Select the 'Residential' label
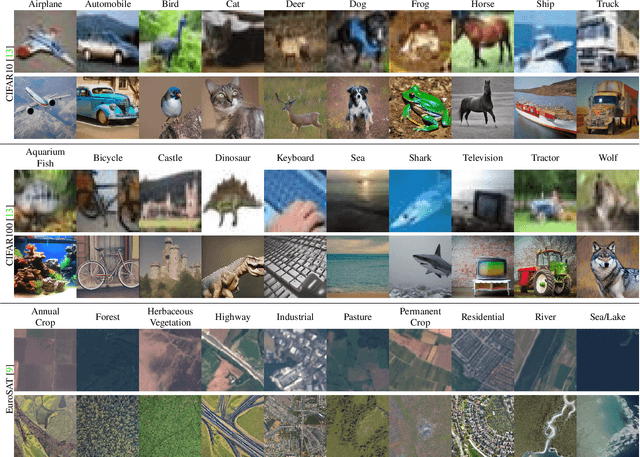The height and width of the screenshot is (457, 640). 483,317
